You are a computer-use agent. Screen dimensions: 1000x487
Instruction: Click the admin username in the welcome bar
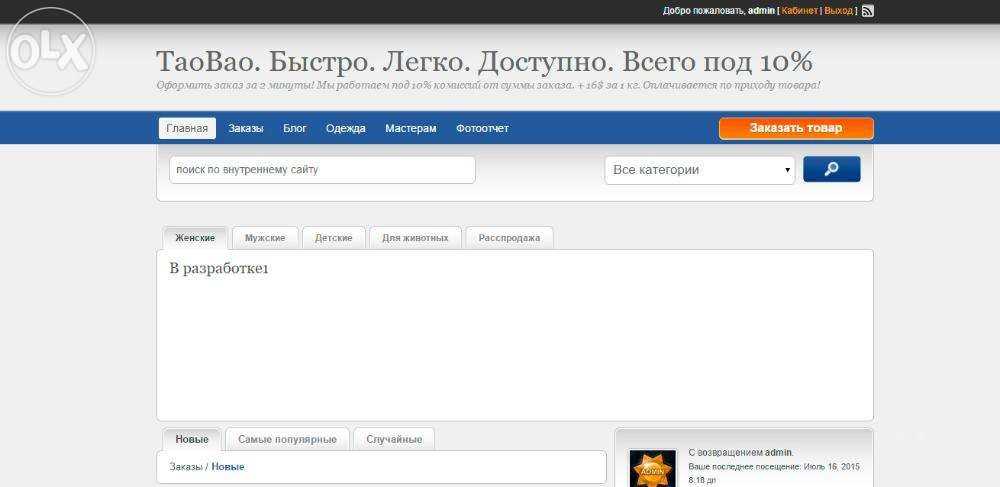761,11
